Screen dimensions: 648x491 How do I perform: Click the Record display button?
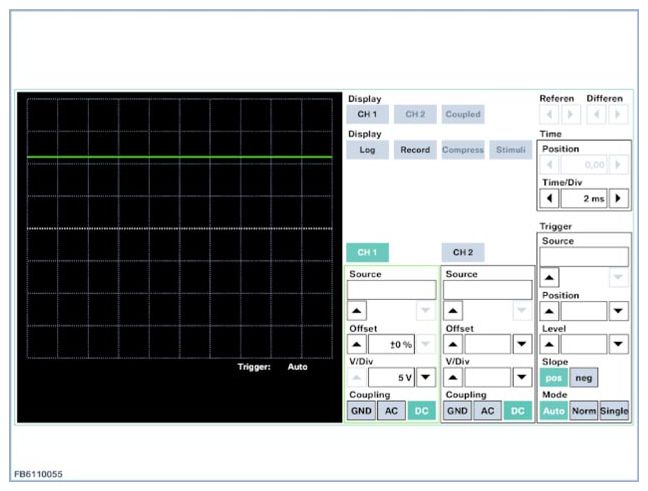414,150
